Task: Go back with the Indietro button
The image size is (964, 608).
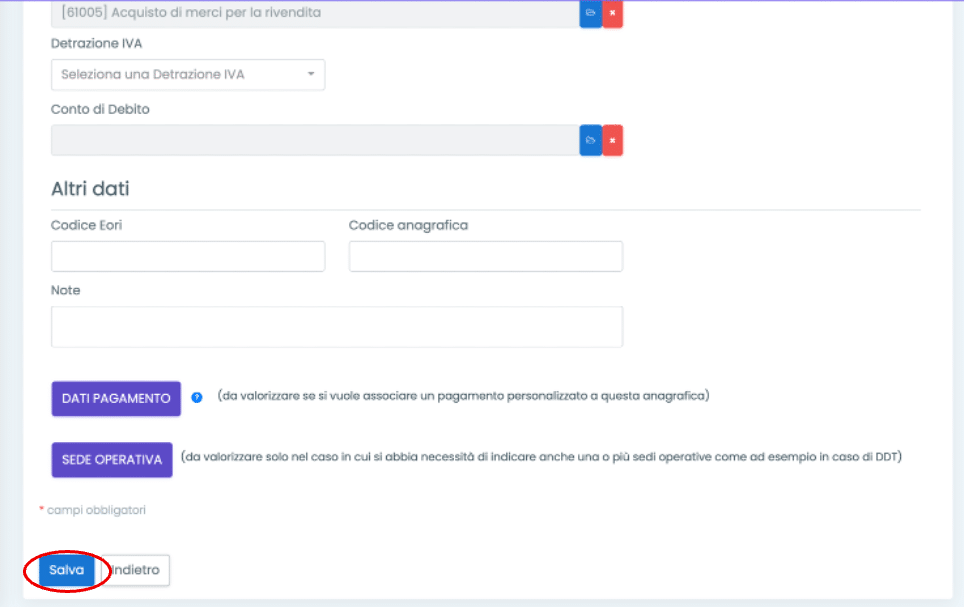Action: (136, 570)
